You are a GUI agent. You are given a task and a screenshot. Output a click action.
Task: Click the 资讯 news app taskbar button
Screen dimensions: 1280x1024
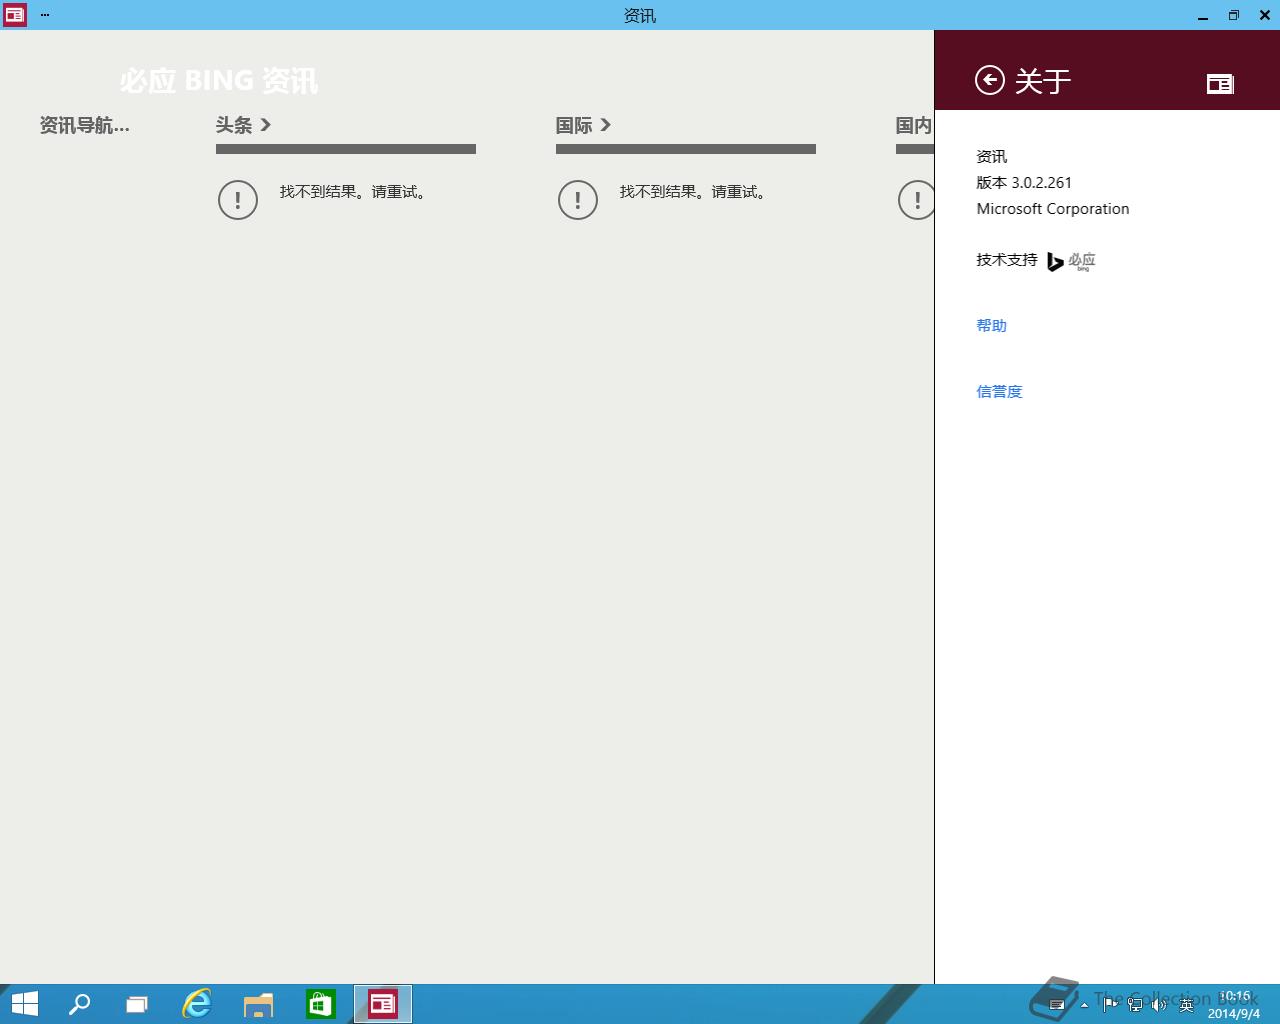point(383,1004)
